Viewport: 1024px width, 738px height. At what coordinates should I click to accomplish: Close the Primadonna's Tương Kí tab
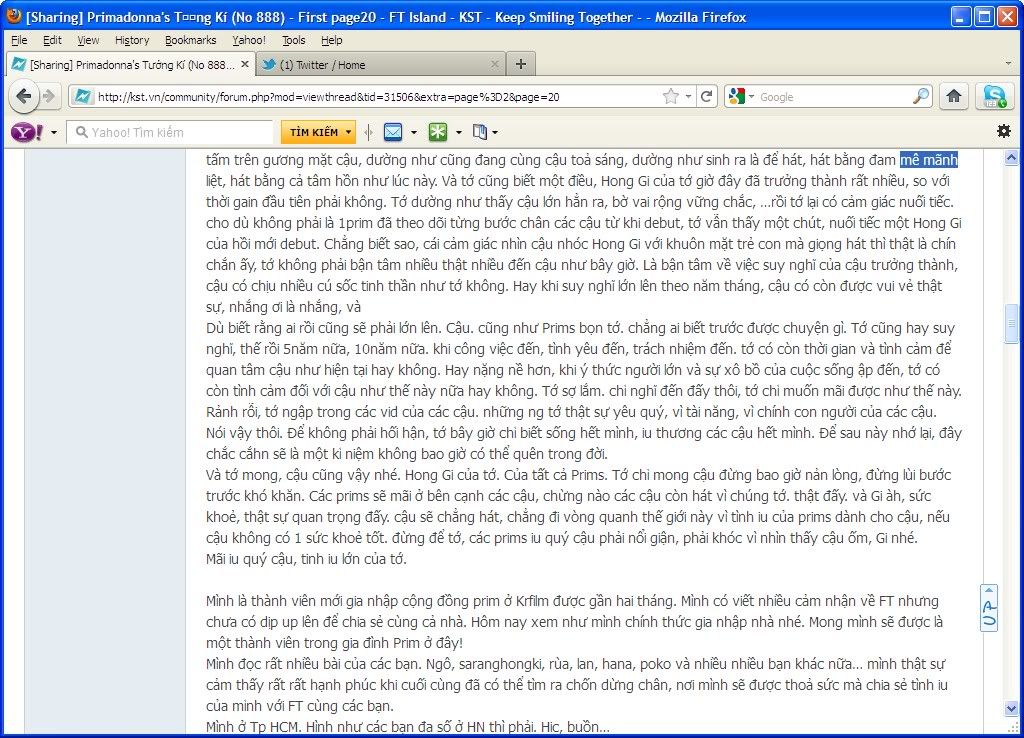pyautogui.click(x=245, y=64)
